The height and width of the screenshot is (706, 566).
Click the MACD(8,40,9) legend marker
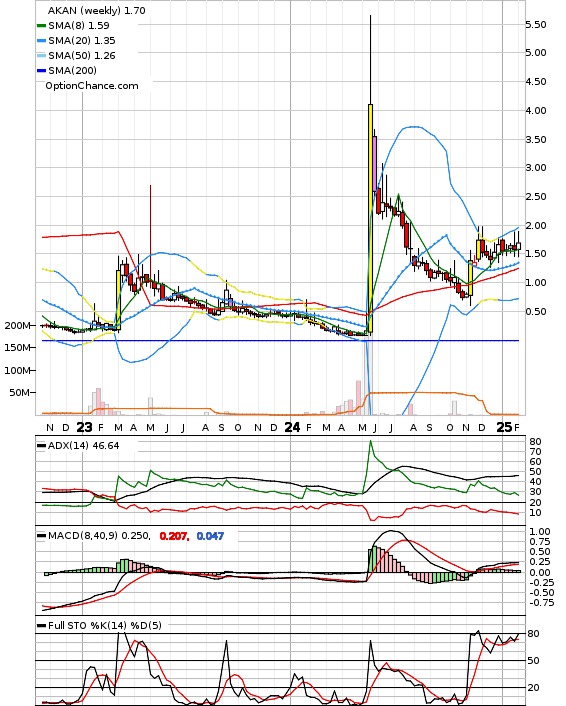(x=41, y=536)
